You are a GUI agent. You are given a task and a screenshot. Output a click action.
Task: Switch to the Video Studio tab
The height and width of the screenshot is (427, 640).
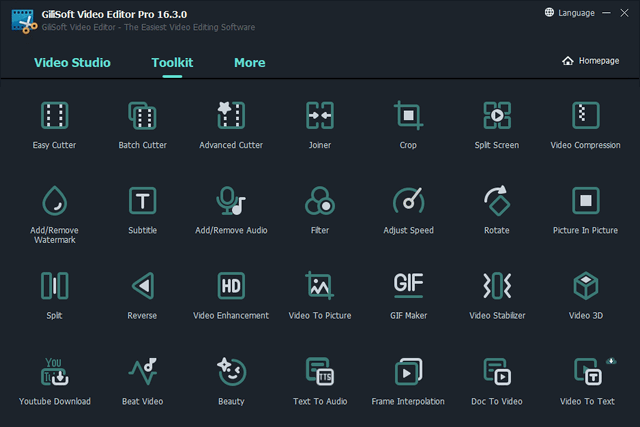coord(72,63)
